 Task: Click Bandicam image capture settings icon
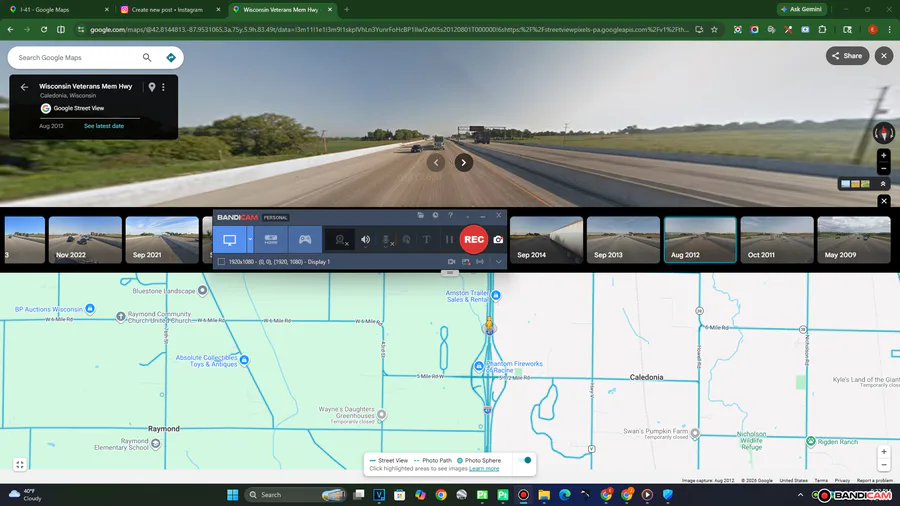click(466, 262)
